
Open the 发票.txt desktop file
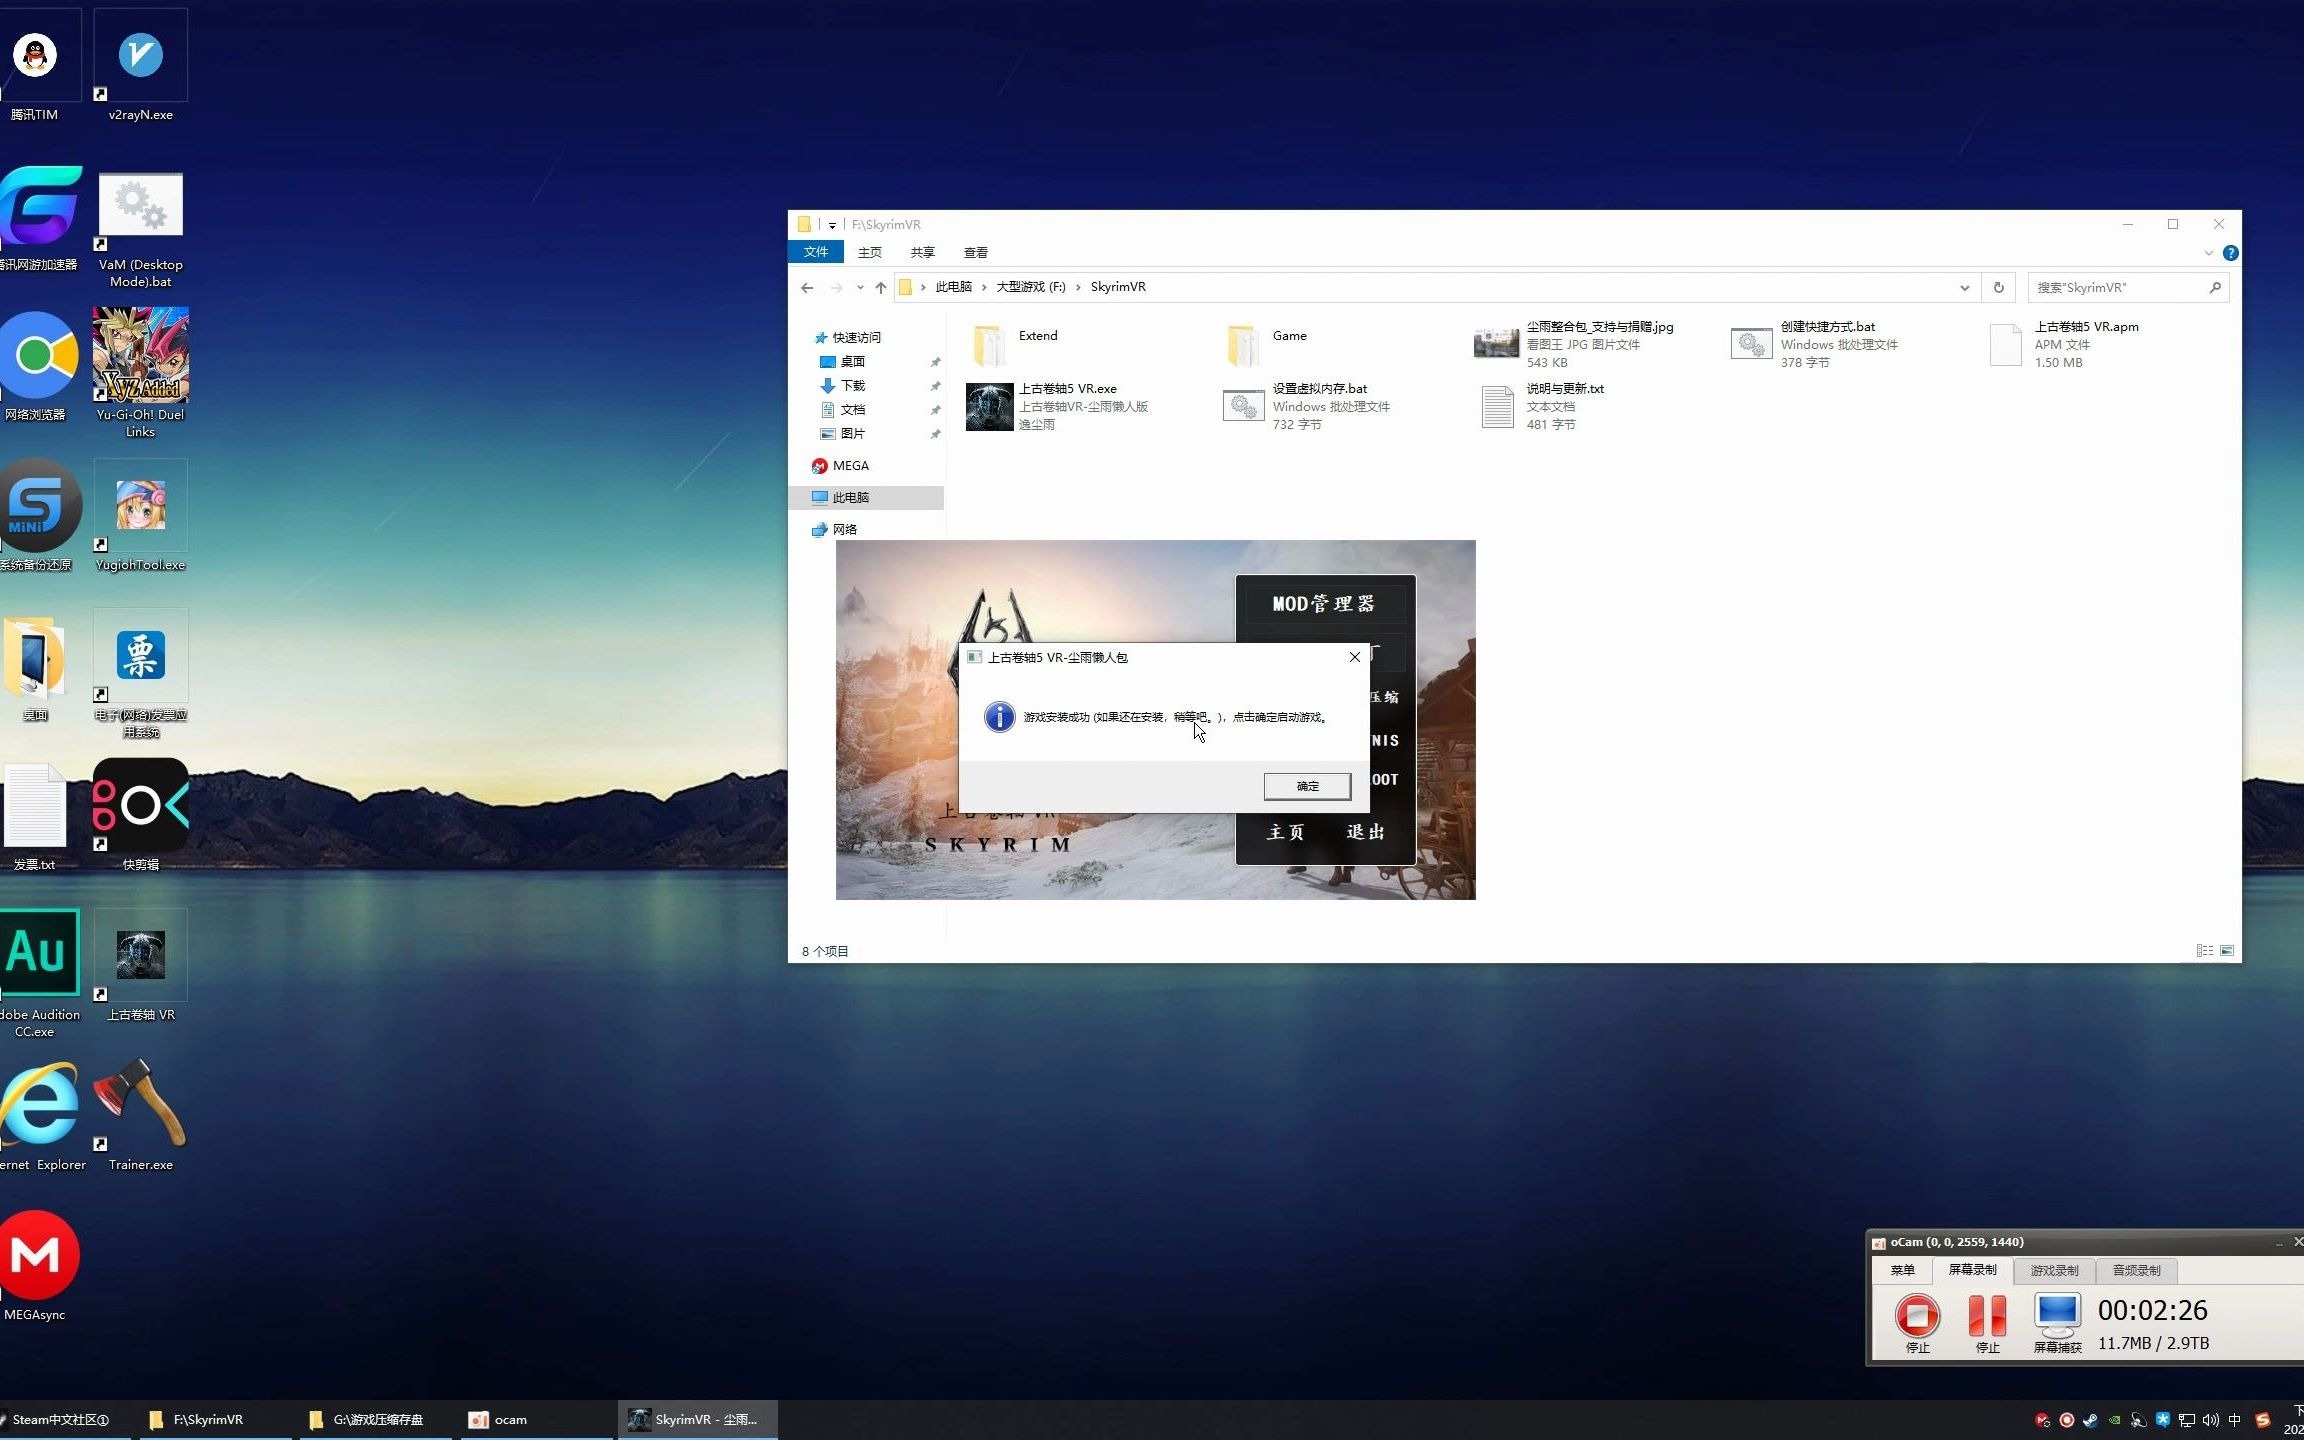(35, 816)
